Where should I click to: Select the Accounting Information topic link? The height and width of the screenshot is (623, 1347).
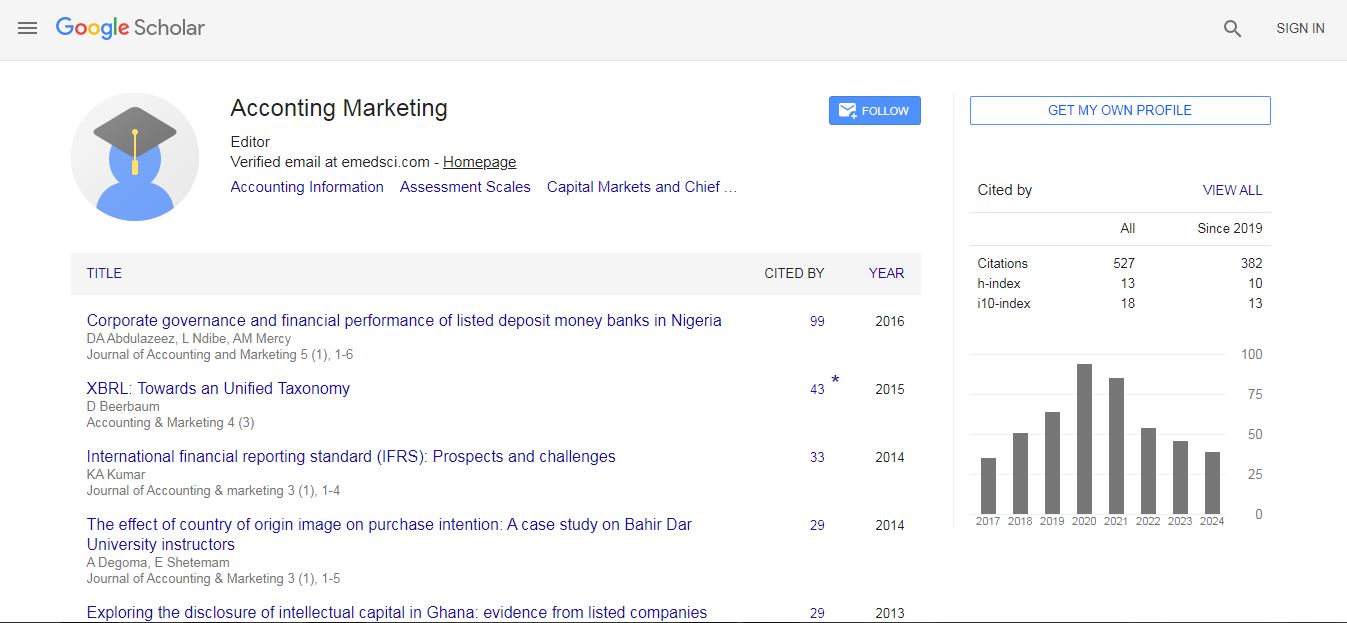[307, 187]
